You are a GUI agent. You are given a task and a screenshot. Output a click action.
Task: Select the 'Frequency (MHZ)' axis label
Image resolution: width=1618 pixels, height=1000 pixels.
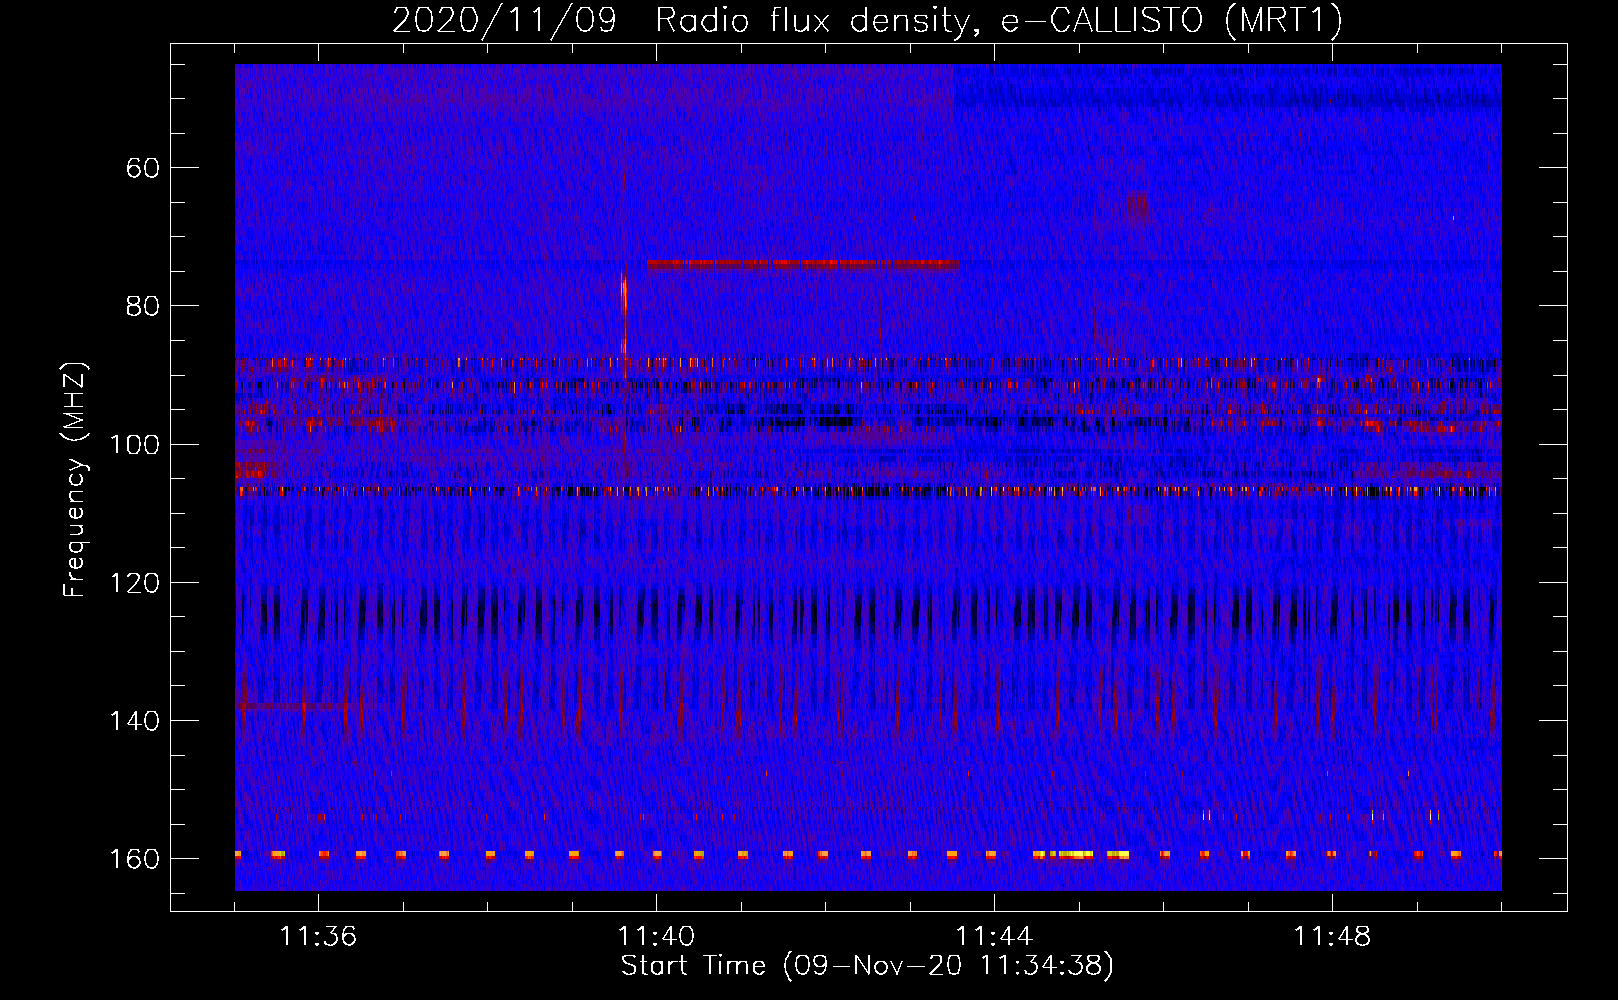(x=75, y=479)
